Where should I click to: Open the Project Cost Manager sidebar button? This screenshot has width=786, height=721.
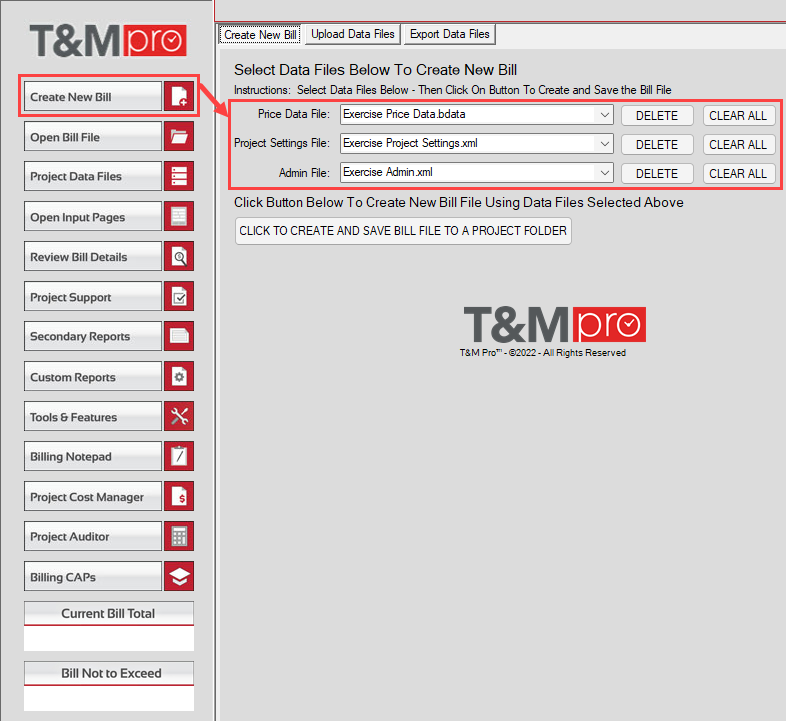93,496
